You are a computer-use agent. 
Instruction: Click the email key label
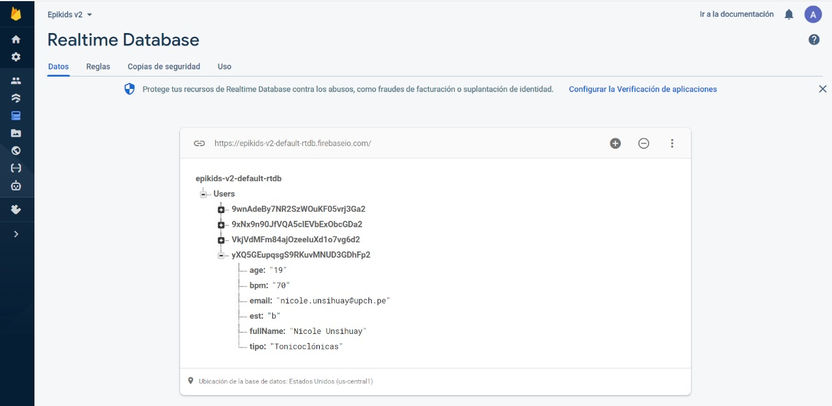[x=261, y=301]
